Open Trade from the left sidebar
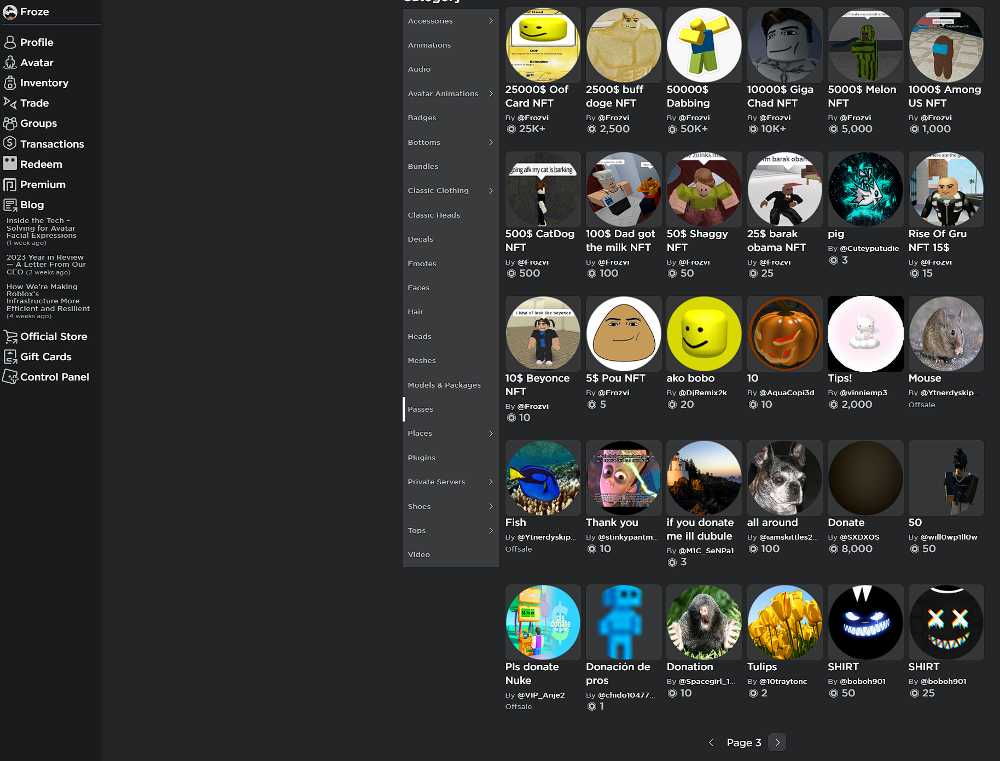 pyautogui.click(x=11, y=103)
